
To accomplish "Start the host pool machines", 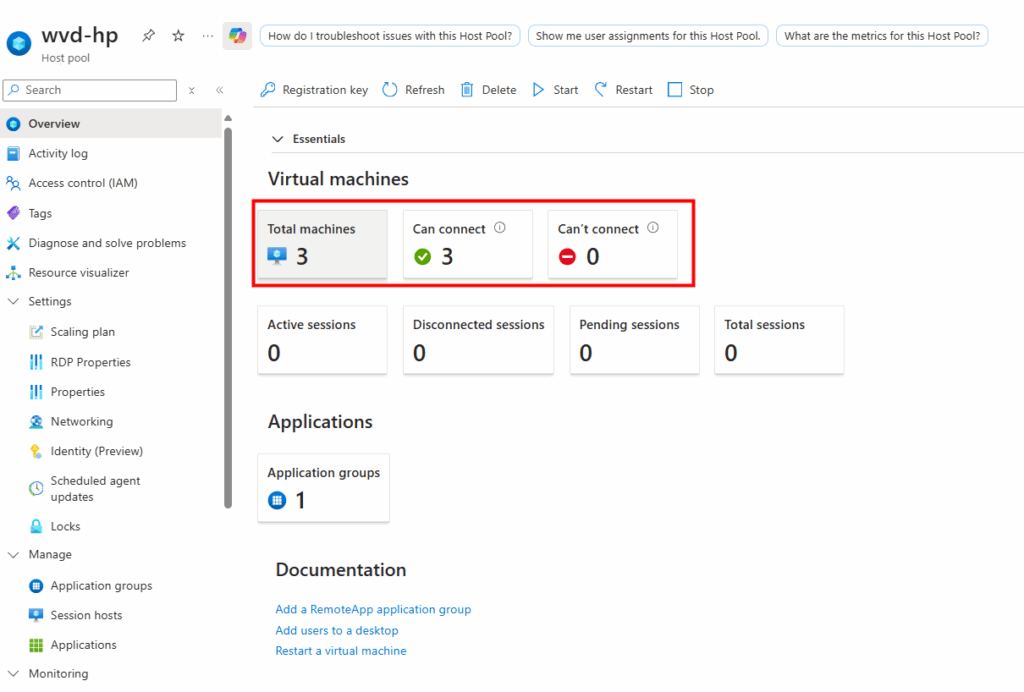I will point(555,90).
